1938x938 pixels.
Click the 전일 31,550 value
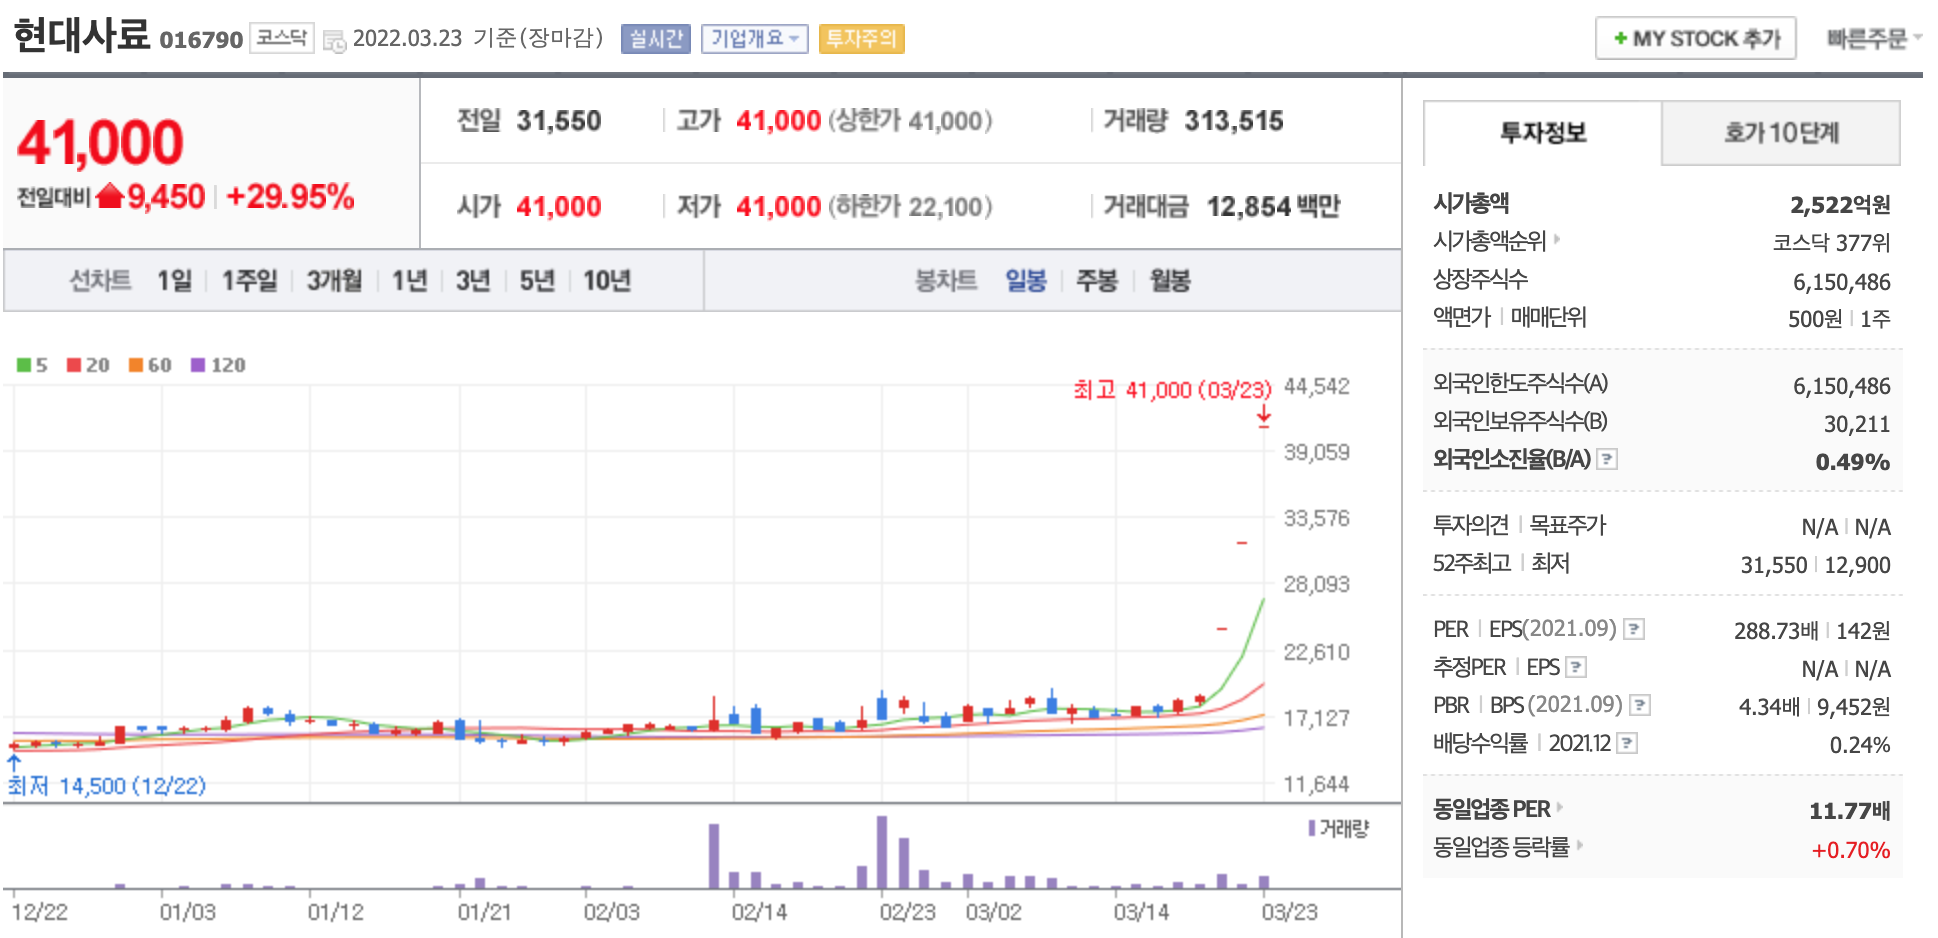[559, 121]
